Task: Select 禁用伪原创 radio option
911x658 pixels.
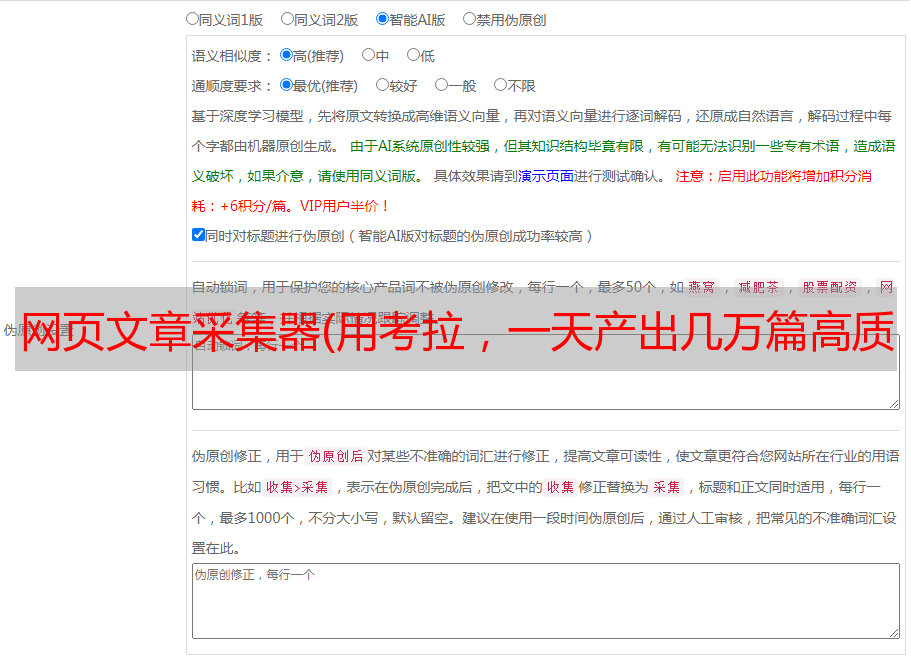Action: (469, 19)
